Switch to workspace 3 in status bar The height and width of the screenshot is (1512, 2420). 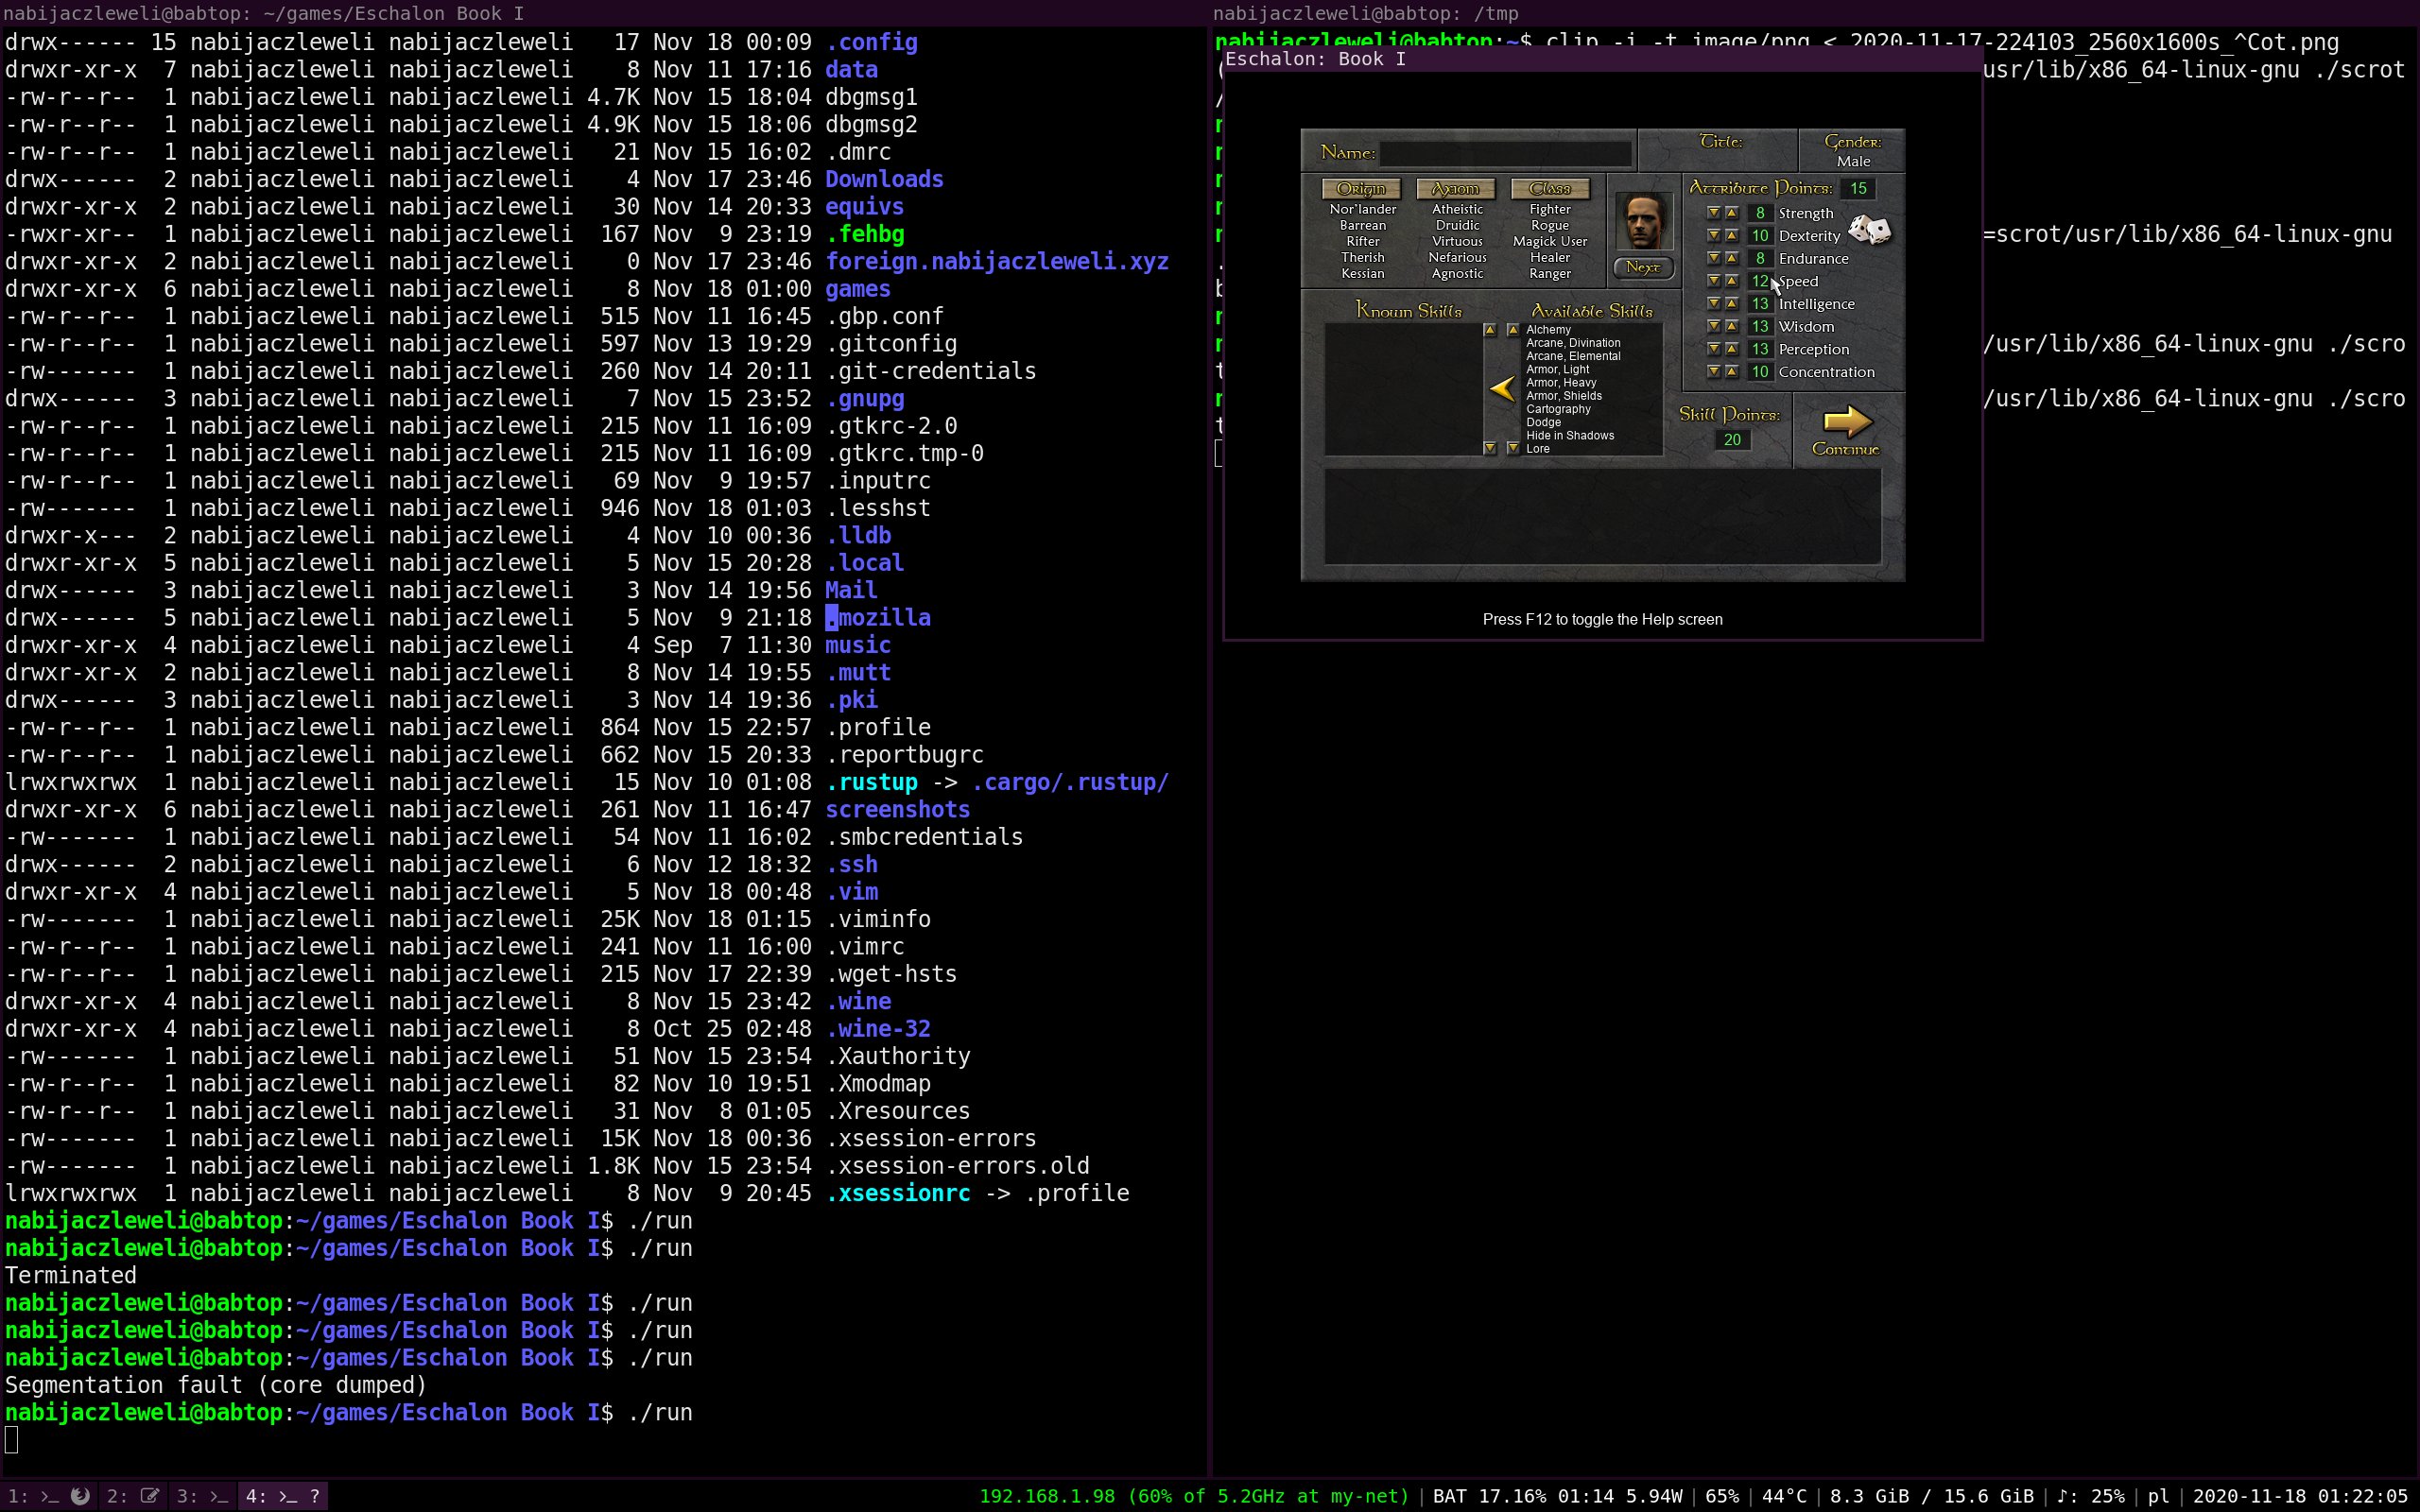coord(202,1496)
